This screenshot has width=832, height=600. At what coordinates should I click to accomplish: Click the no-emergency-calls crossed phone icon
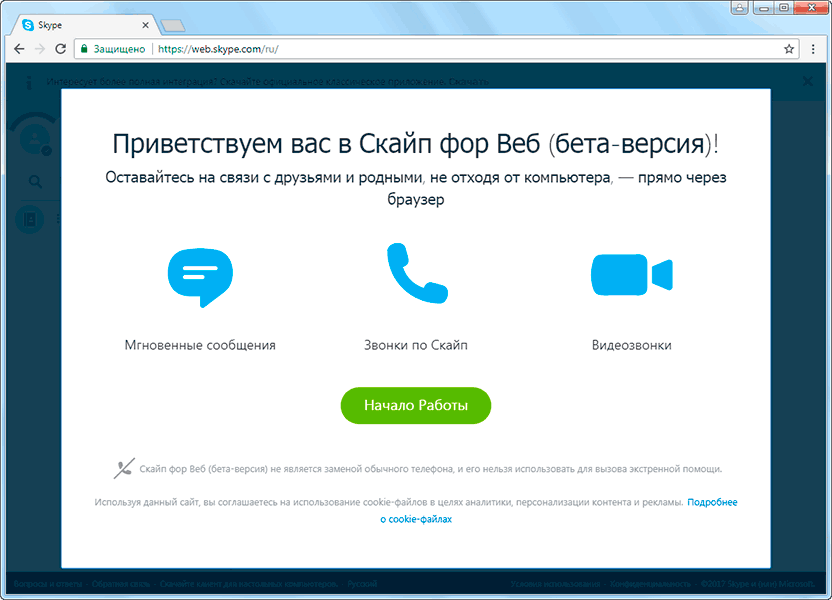(124, 468)
